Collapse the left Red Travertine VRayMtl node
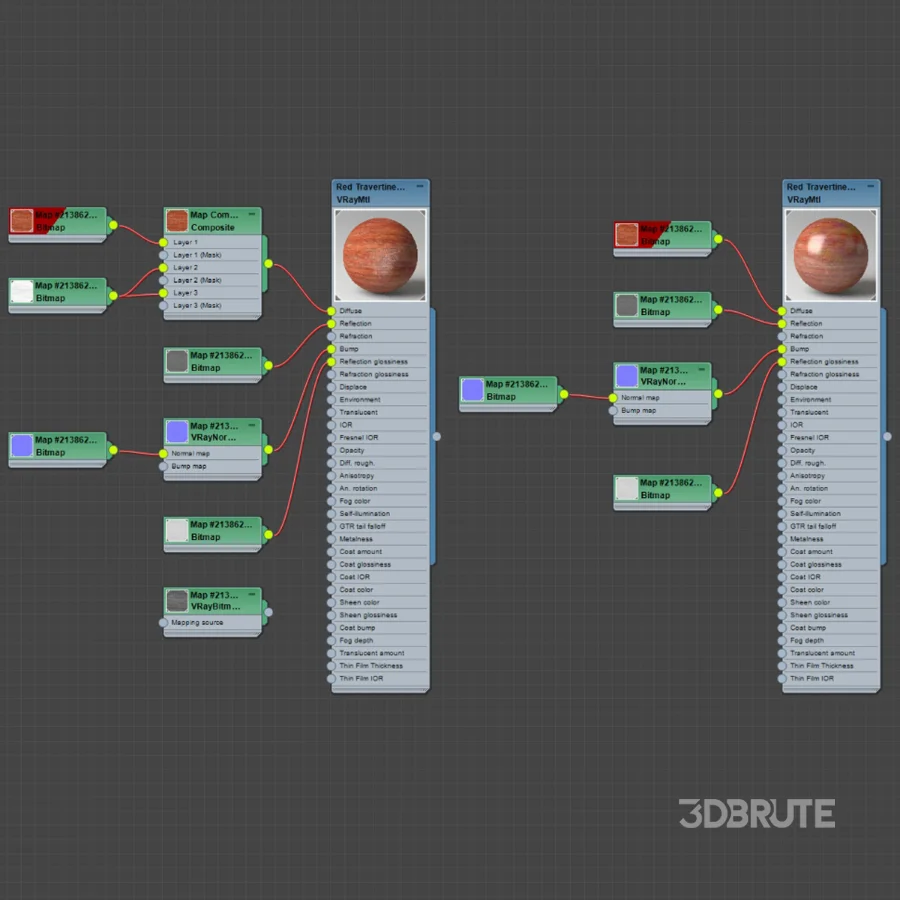 pyautogui.click(x=420, y=186)
